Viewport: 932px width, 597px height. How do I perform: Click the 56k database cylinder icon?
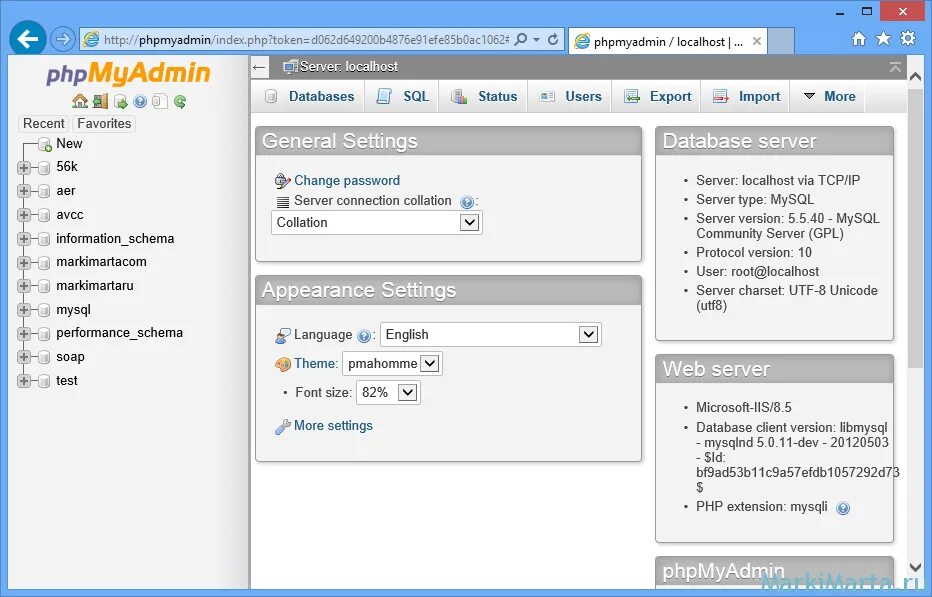[x=43, y=168]
